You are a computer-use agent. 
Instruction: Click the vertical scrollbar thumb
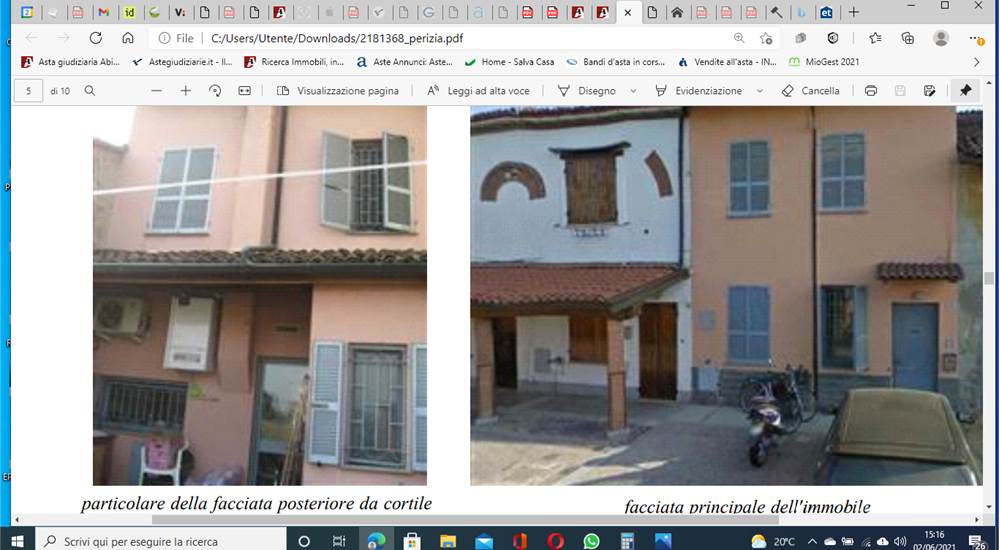pyautogui.click(x=989, y=278)
